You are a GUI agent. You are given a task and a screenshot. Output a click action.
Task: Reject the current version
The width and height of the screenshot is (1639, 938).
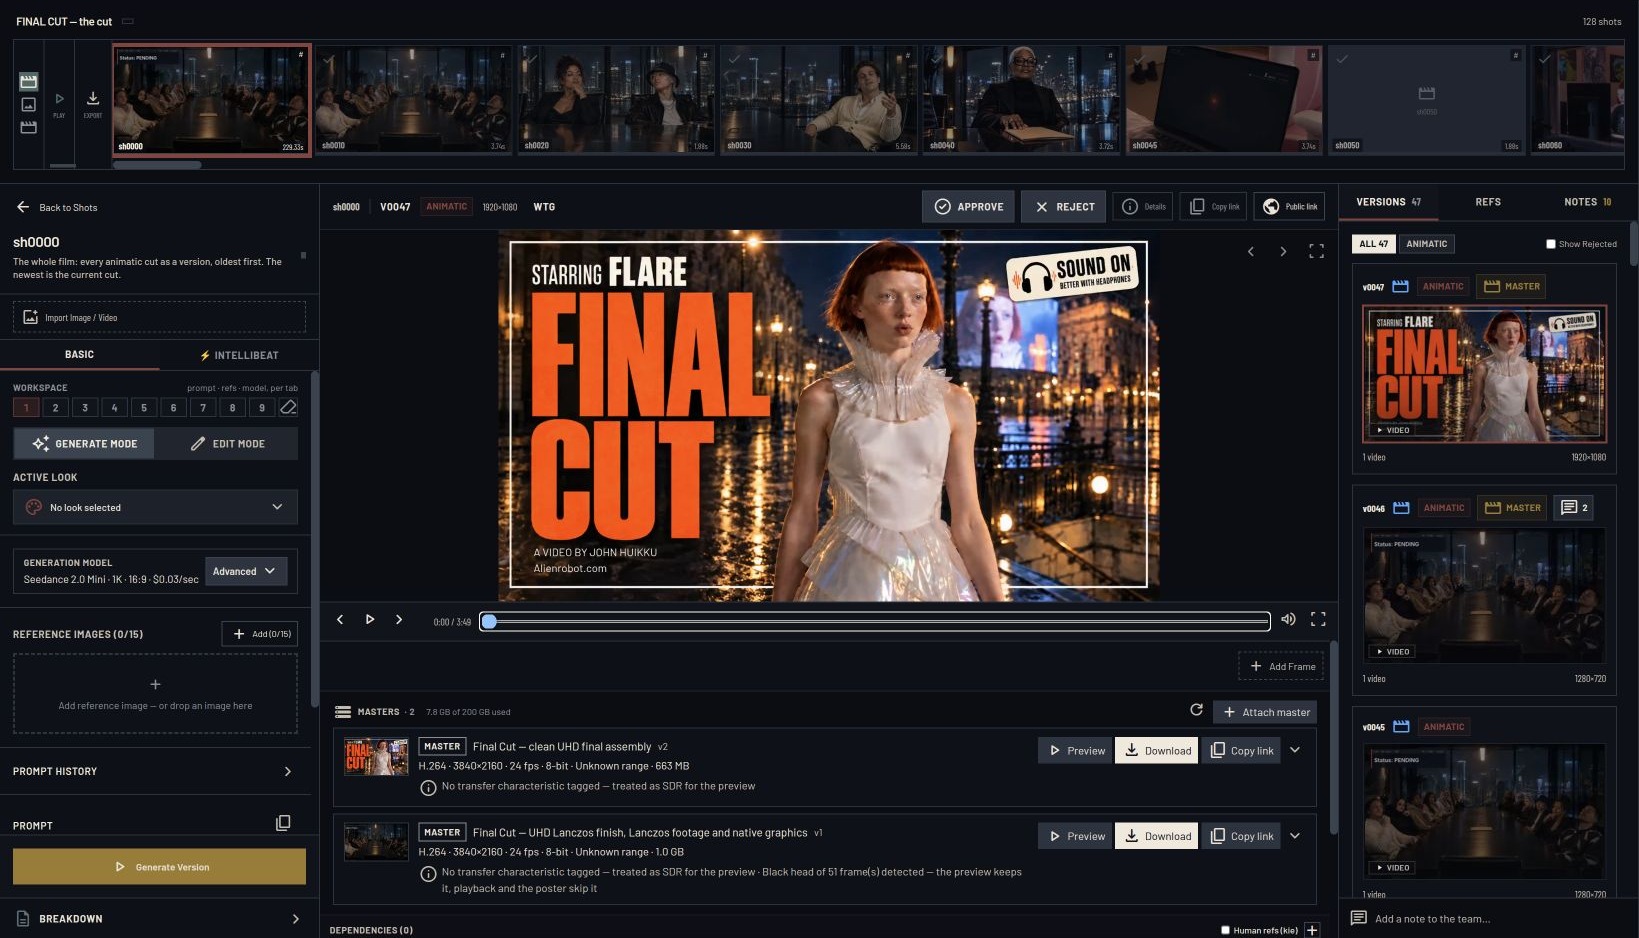(x=1064, y=206)
